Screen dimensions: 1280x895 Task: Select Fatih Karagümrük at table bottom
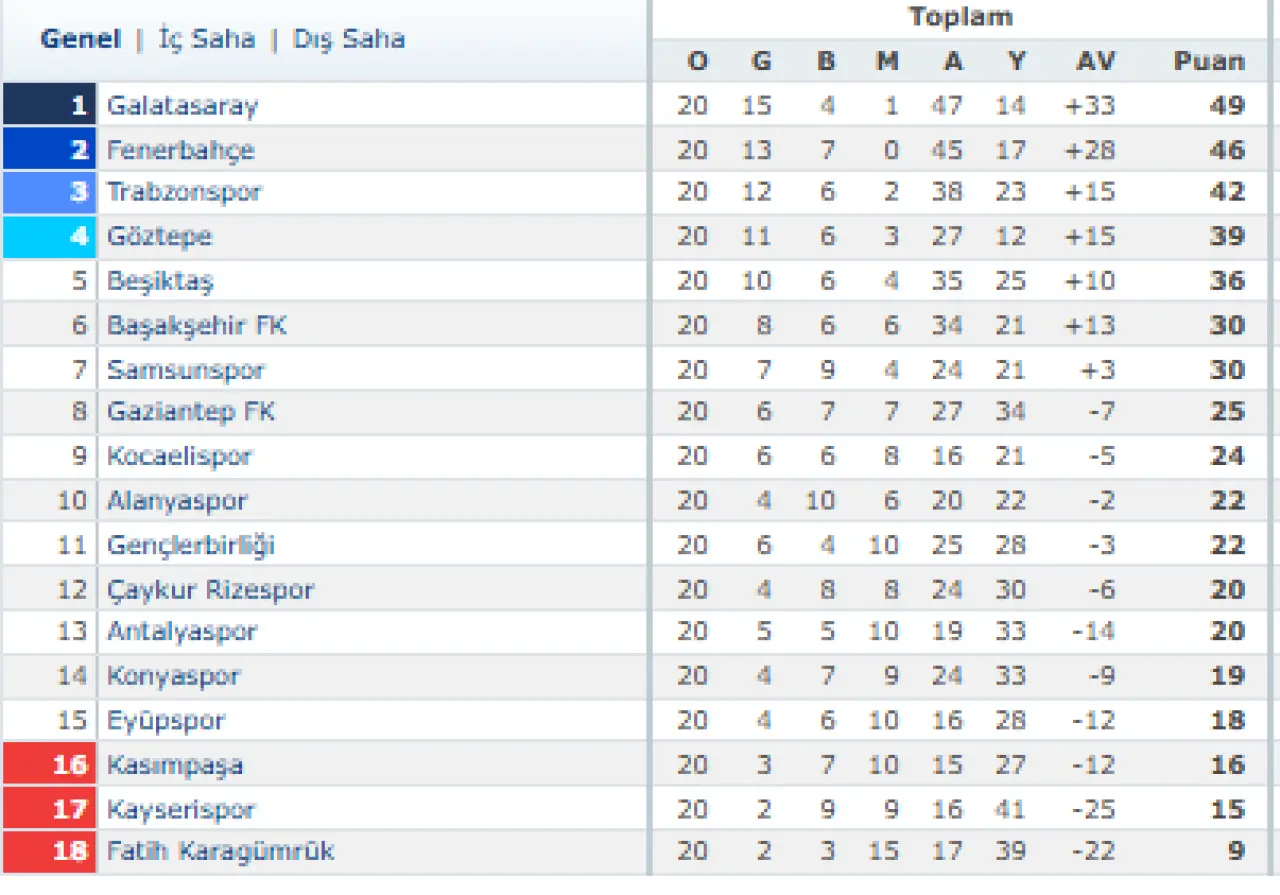point(220,852)
